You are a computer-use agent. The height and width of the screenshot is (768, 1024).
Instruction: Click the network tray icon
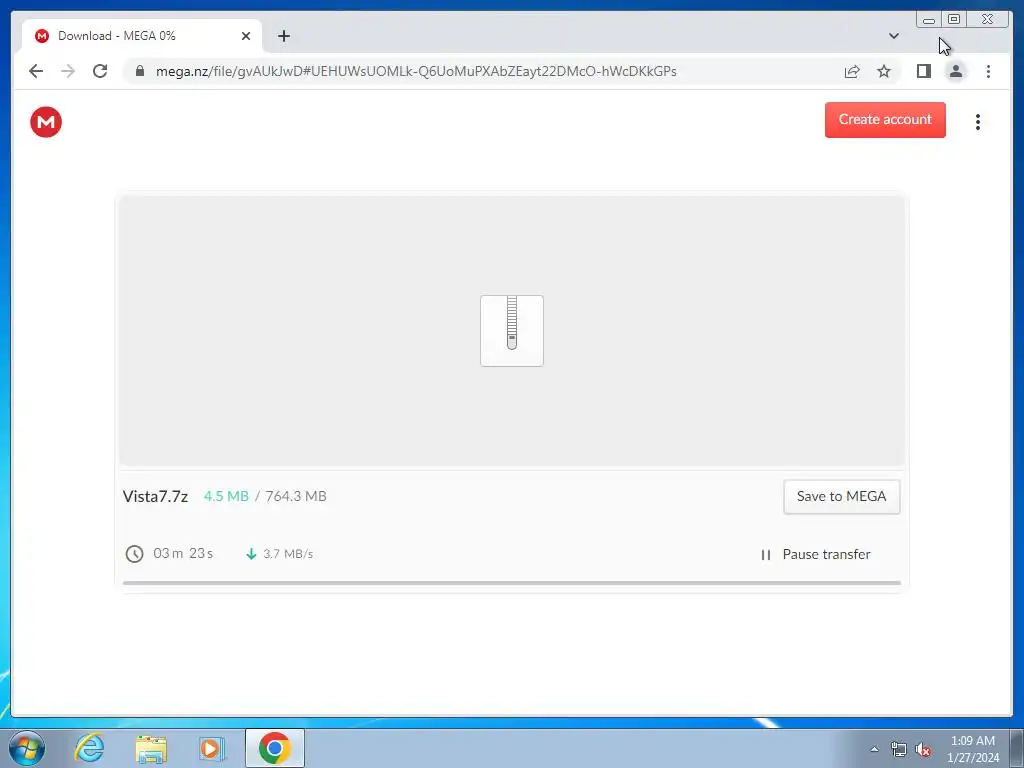tap(899, 750)
